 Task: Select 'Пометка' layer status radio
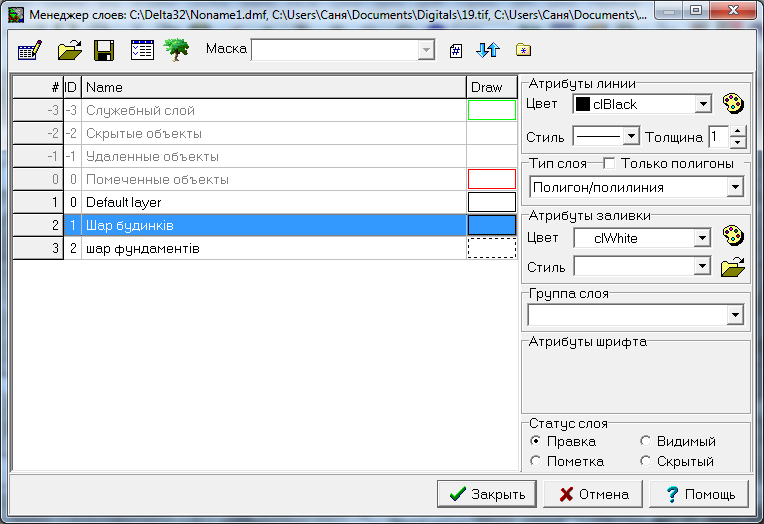[535, 461]
